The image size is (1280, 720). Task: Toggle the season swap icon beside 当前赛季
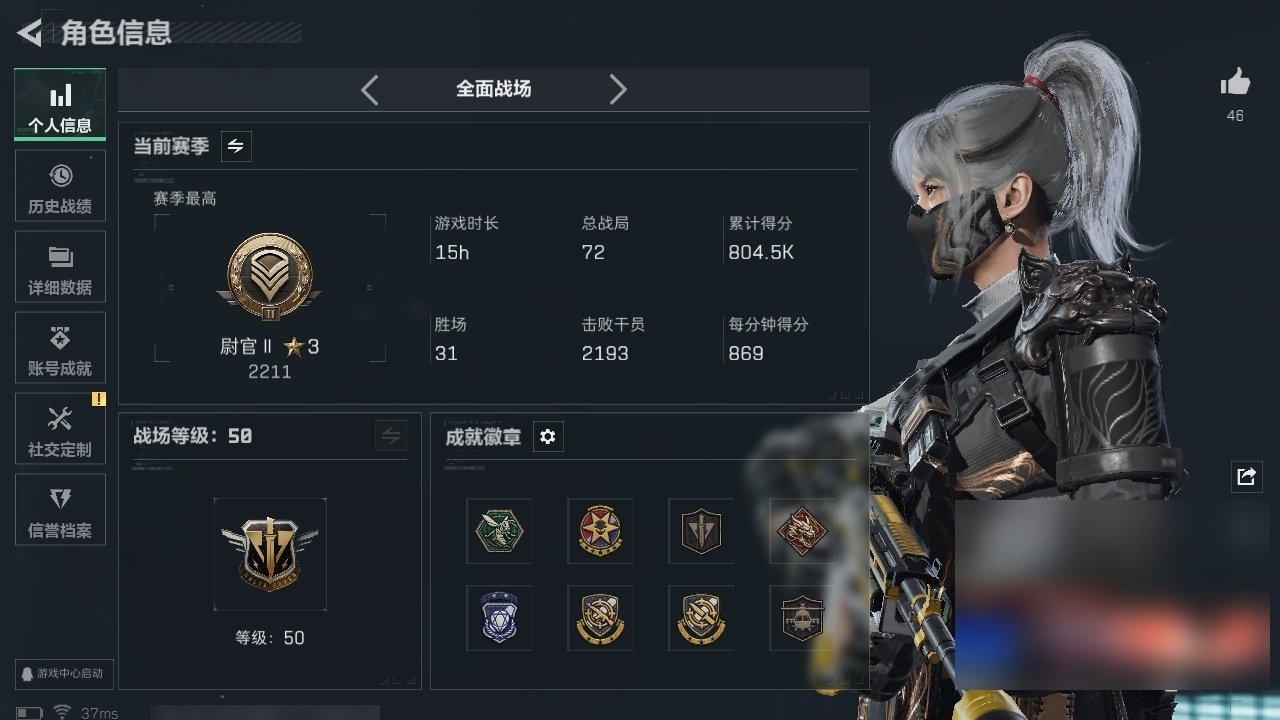236,146
